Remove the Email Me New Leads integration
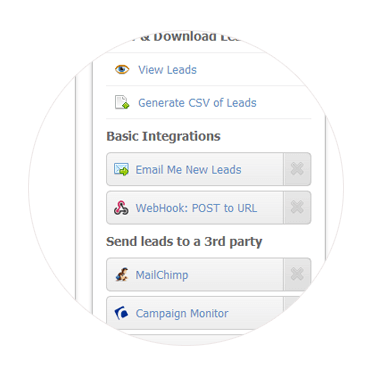Screen dimensions: 372x388 [297, 169]
